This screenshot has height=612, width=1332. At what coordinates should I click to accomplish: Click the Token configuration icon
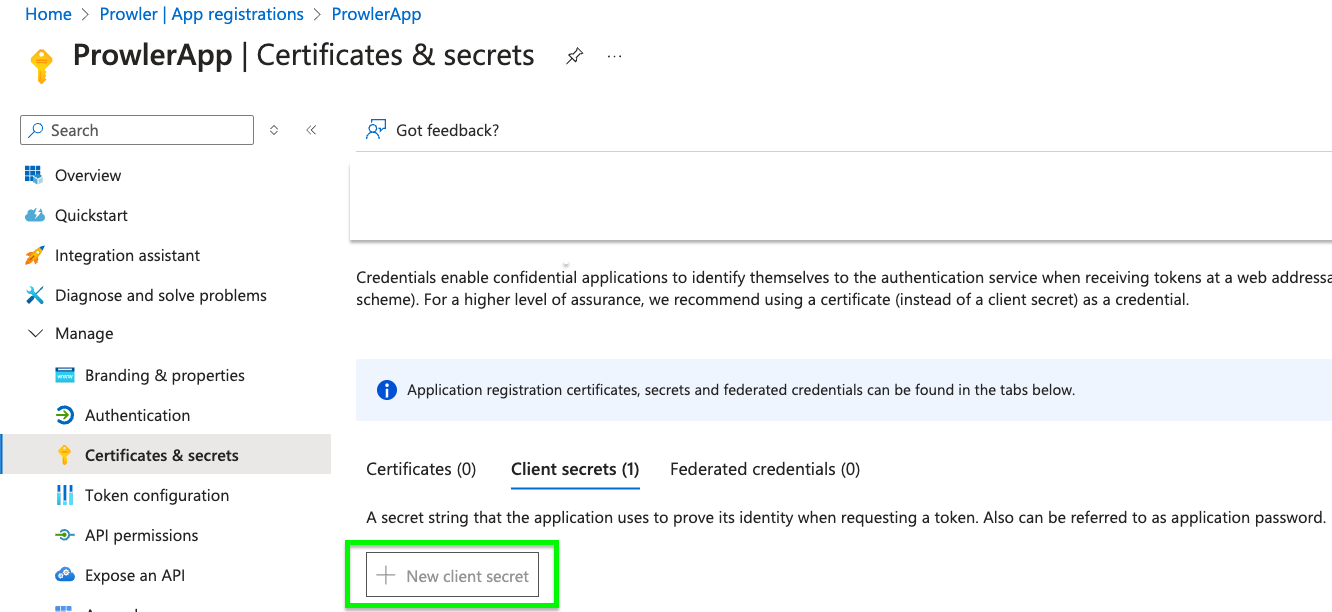65,495
